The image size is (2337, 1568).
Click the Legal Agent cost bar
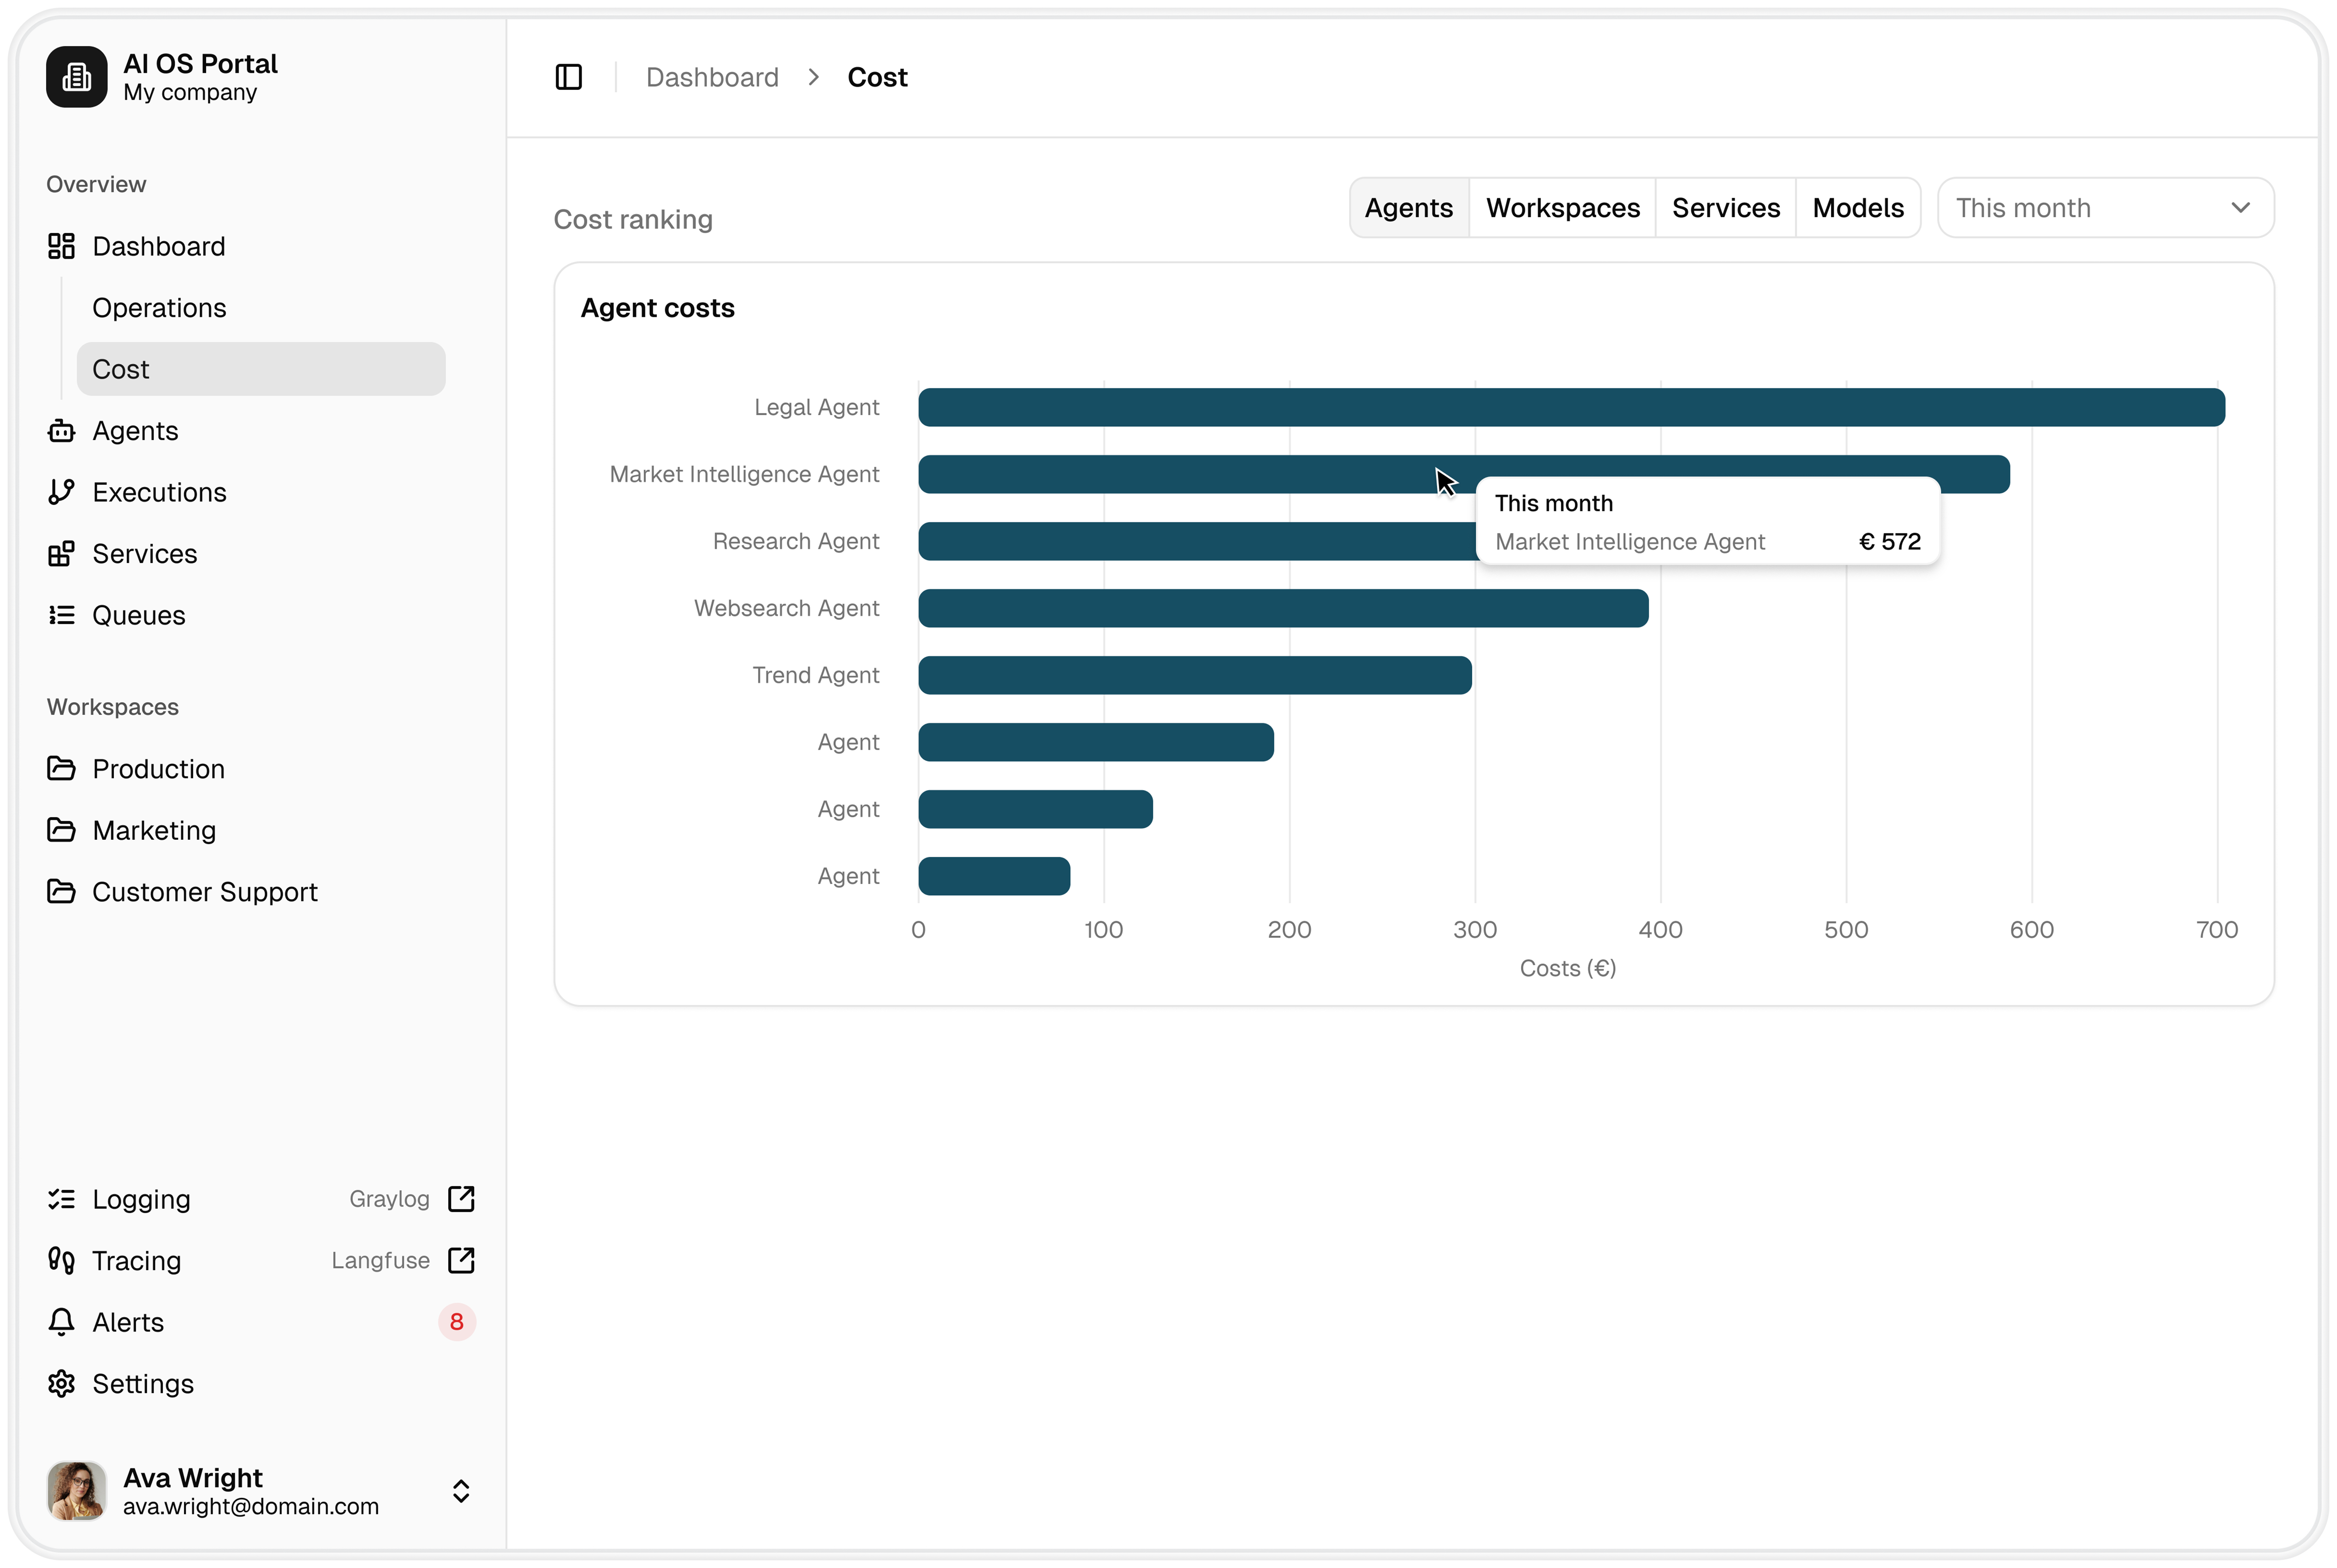click(x=1571, y=407)
